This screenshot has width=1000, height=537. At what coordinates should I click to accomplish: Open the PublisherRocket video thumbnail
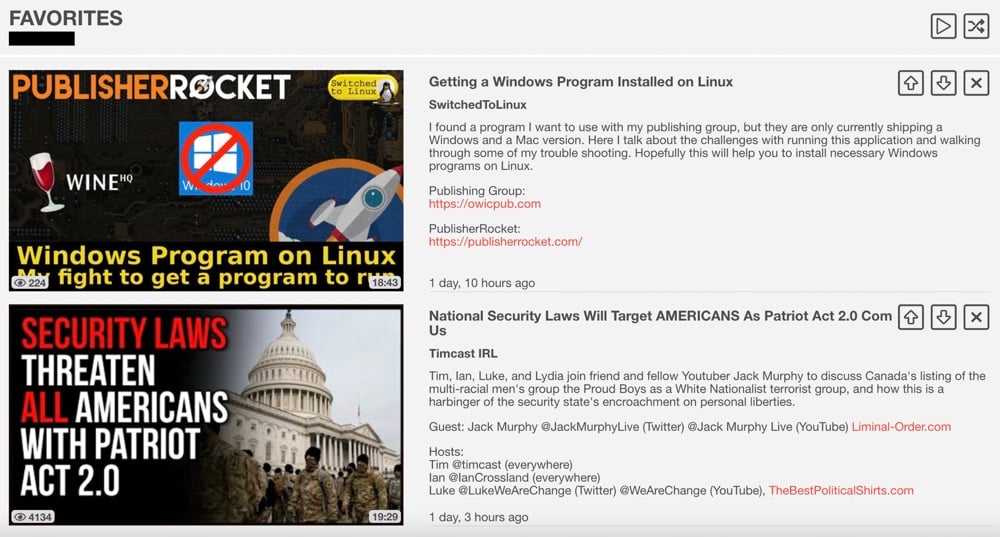tap(206, 180)
